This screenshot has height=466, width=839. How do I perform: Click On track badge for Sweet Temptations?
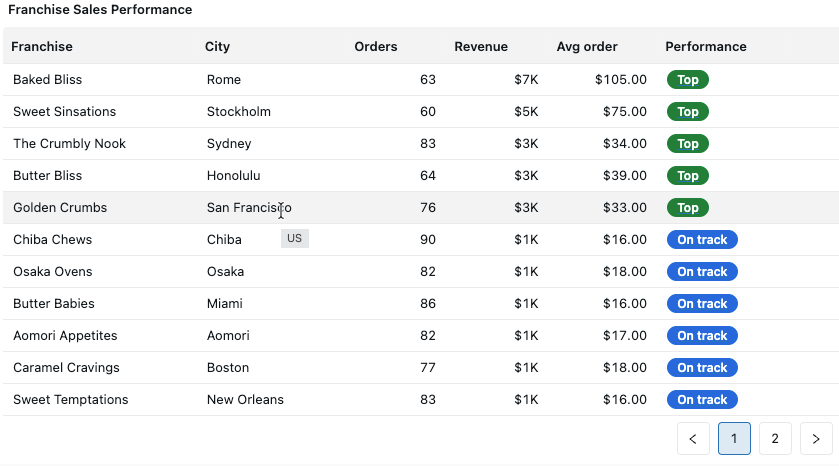click(x=702, y=400)
